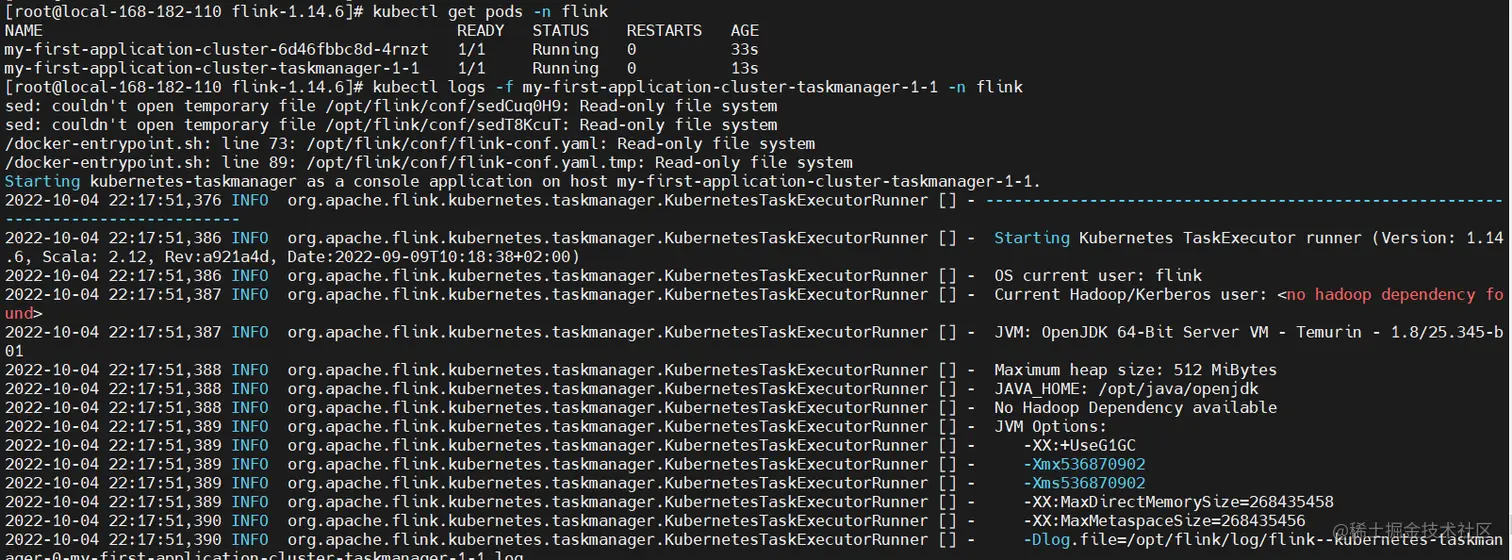
Task: Click the READY column header
Action: click(x=480, y=30)
